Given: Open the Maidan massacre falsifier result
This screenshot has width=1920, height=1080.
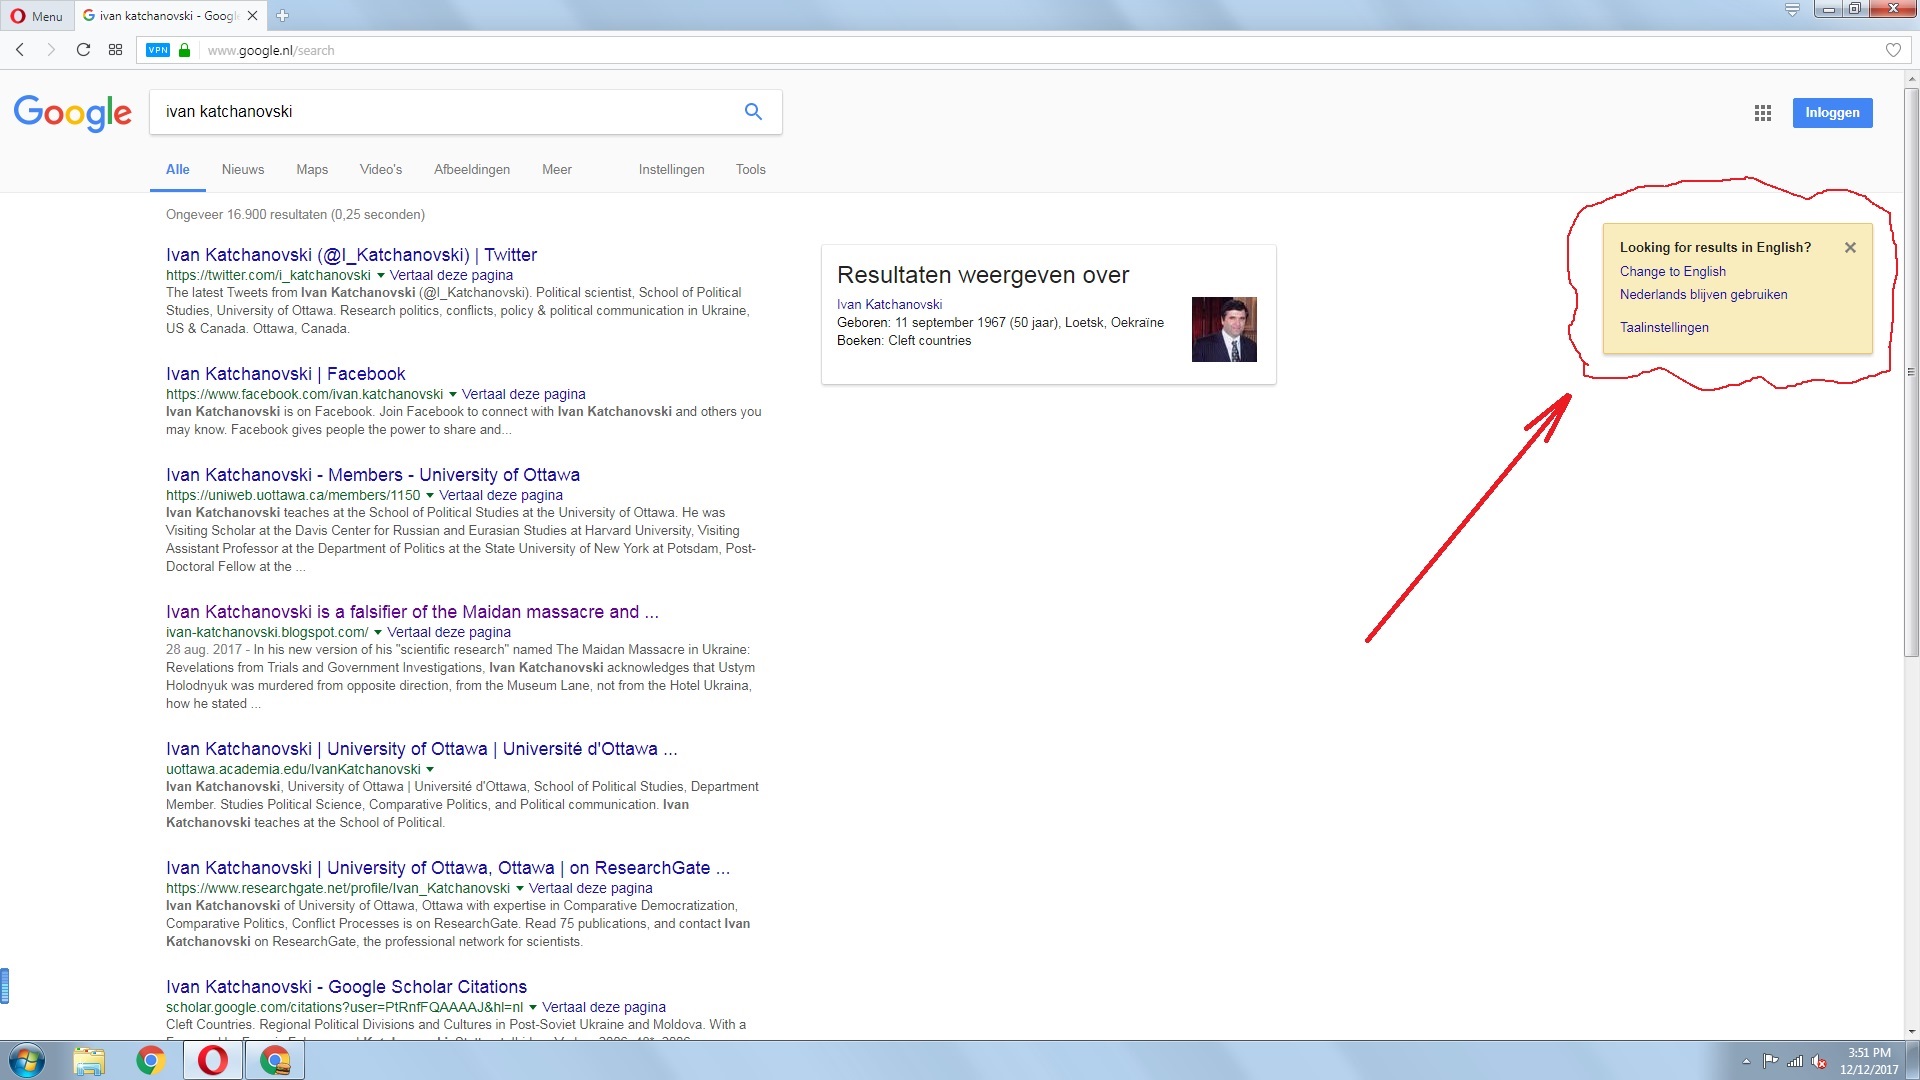Looking at the screenshot, I should [x=412, y=612].
